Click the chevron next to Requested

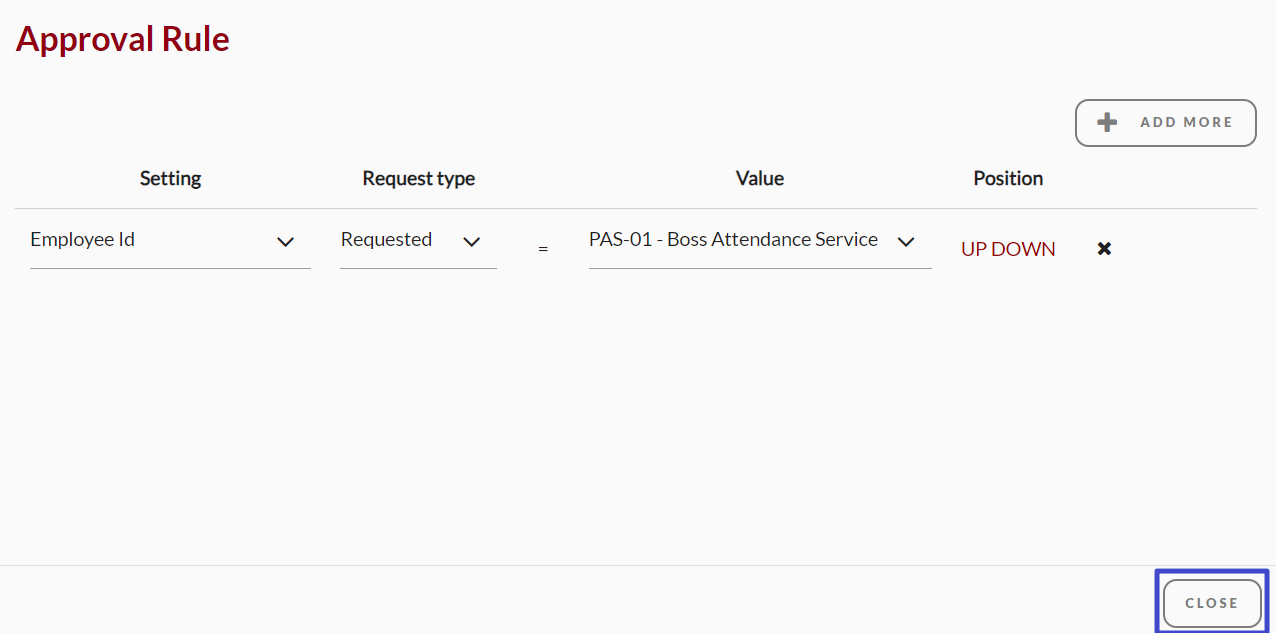(472, 242)
